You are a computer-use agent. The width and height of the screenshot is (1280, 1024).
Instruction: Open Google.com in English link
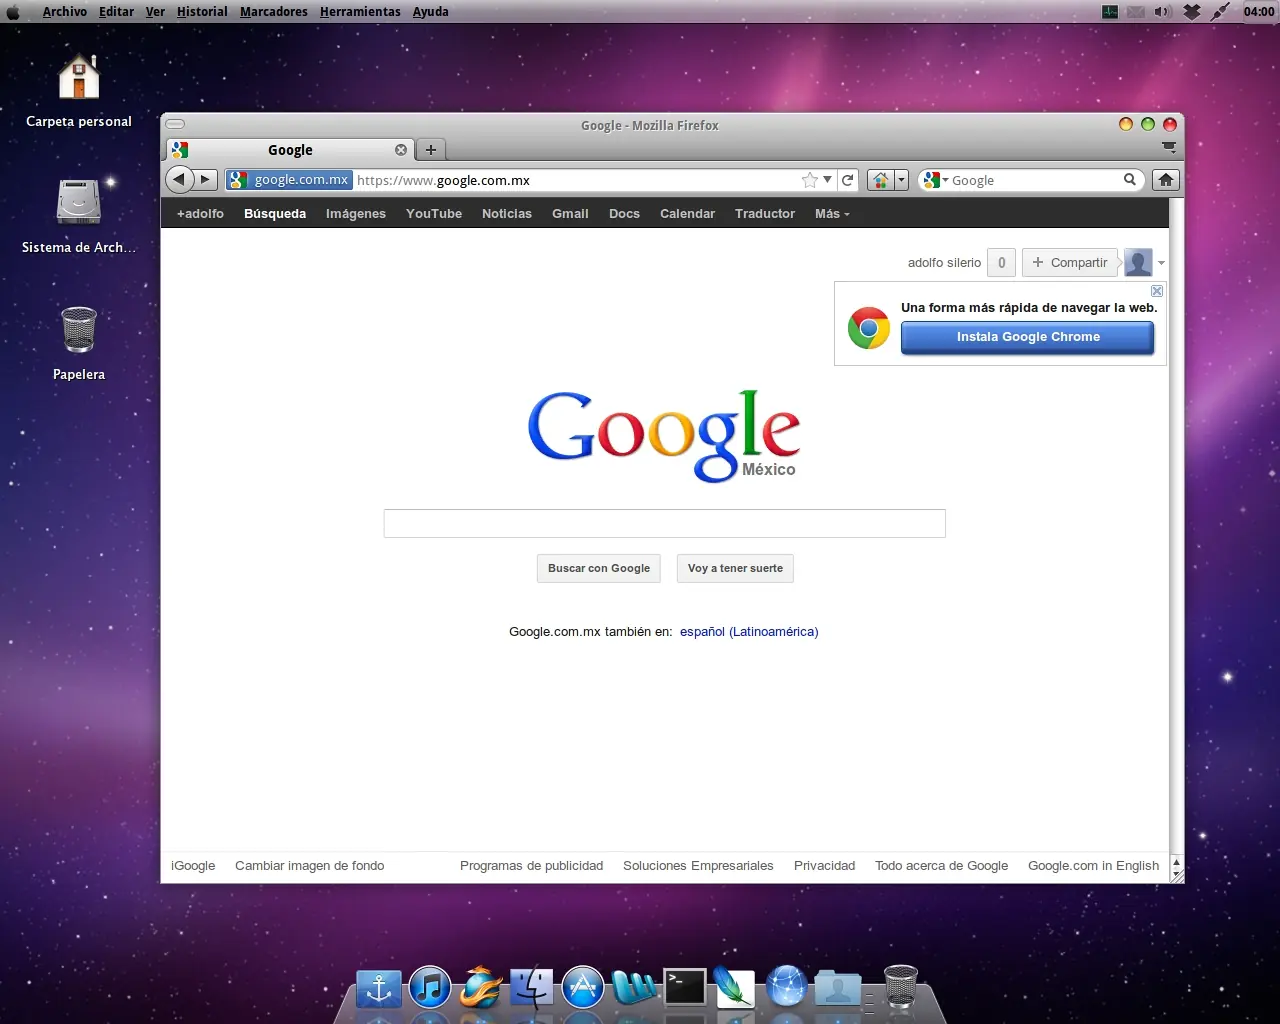[x=1094, y=866]
